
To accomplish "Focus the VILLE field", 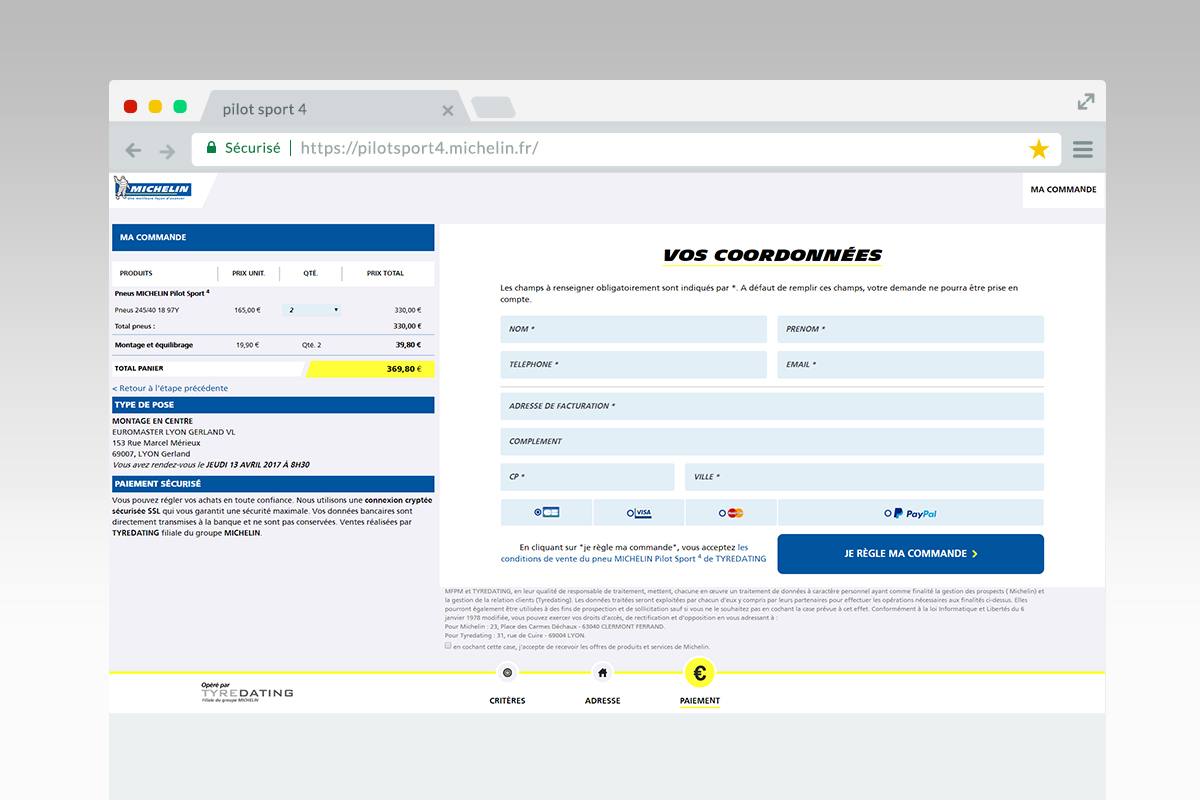I will tap(864, 477).
